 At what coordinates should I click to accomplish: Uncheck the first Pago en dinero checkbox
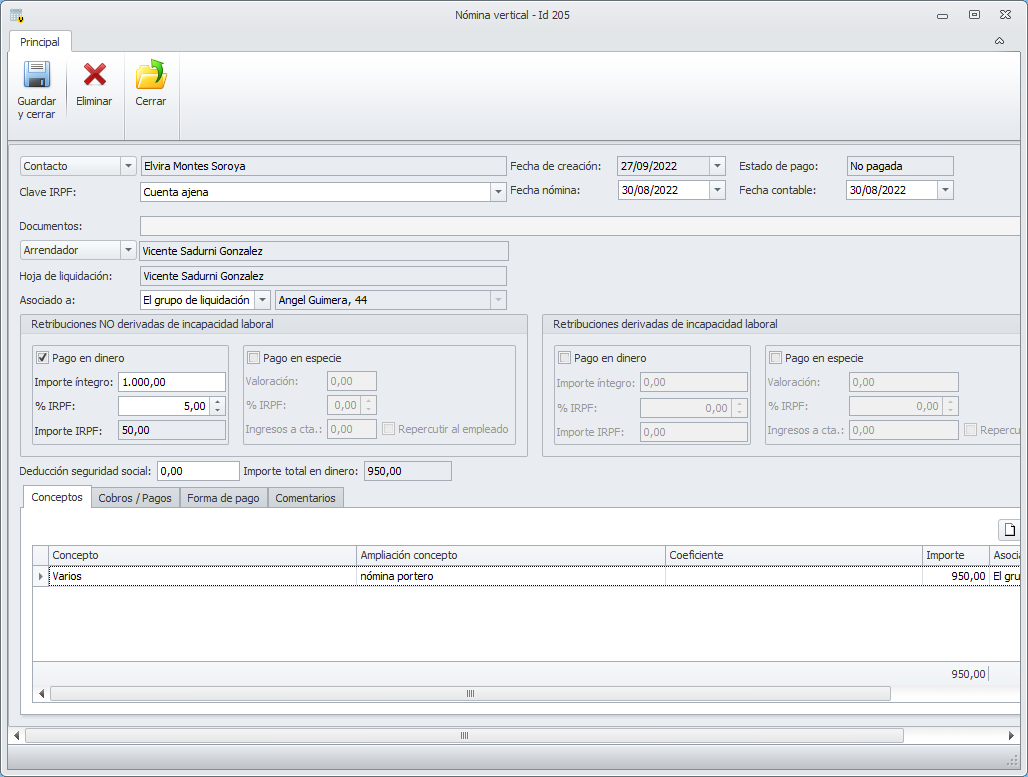pyautogui.click(x=43, y=358)
